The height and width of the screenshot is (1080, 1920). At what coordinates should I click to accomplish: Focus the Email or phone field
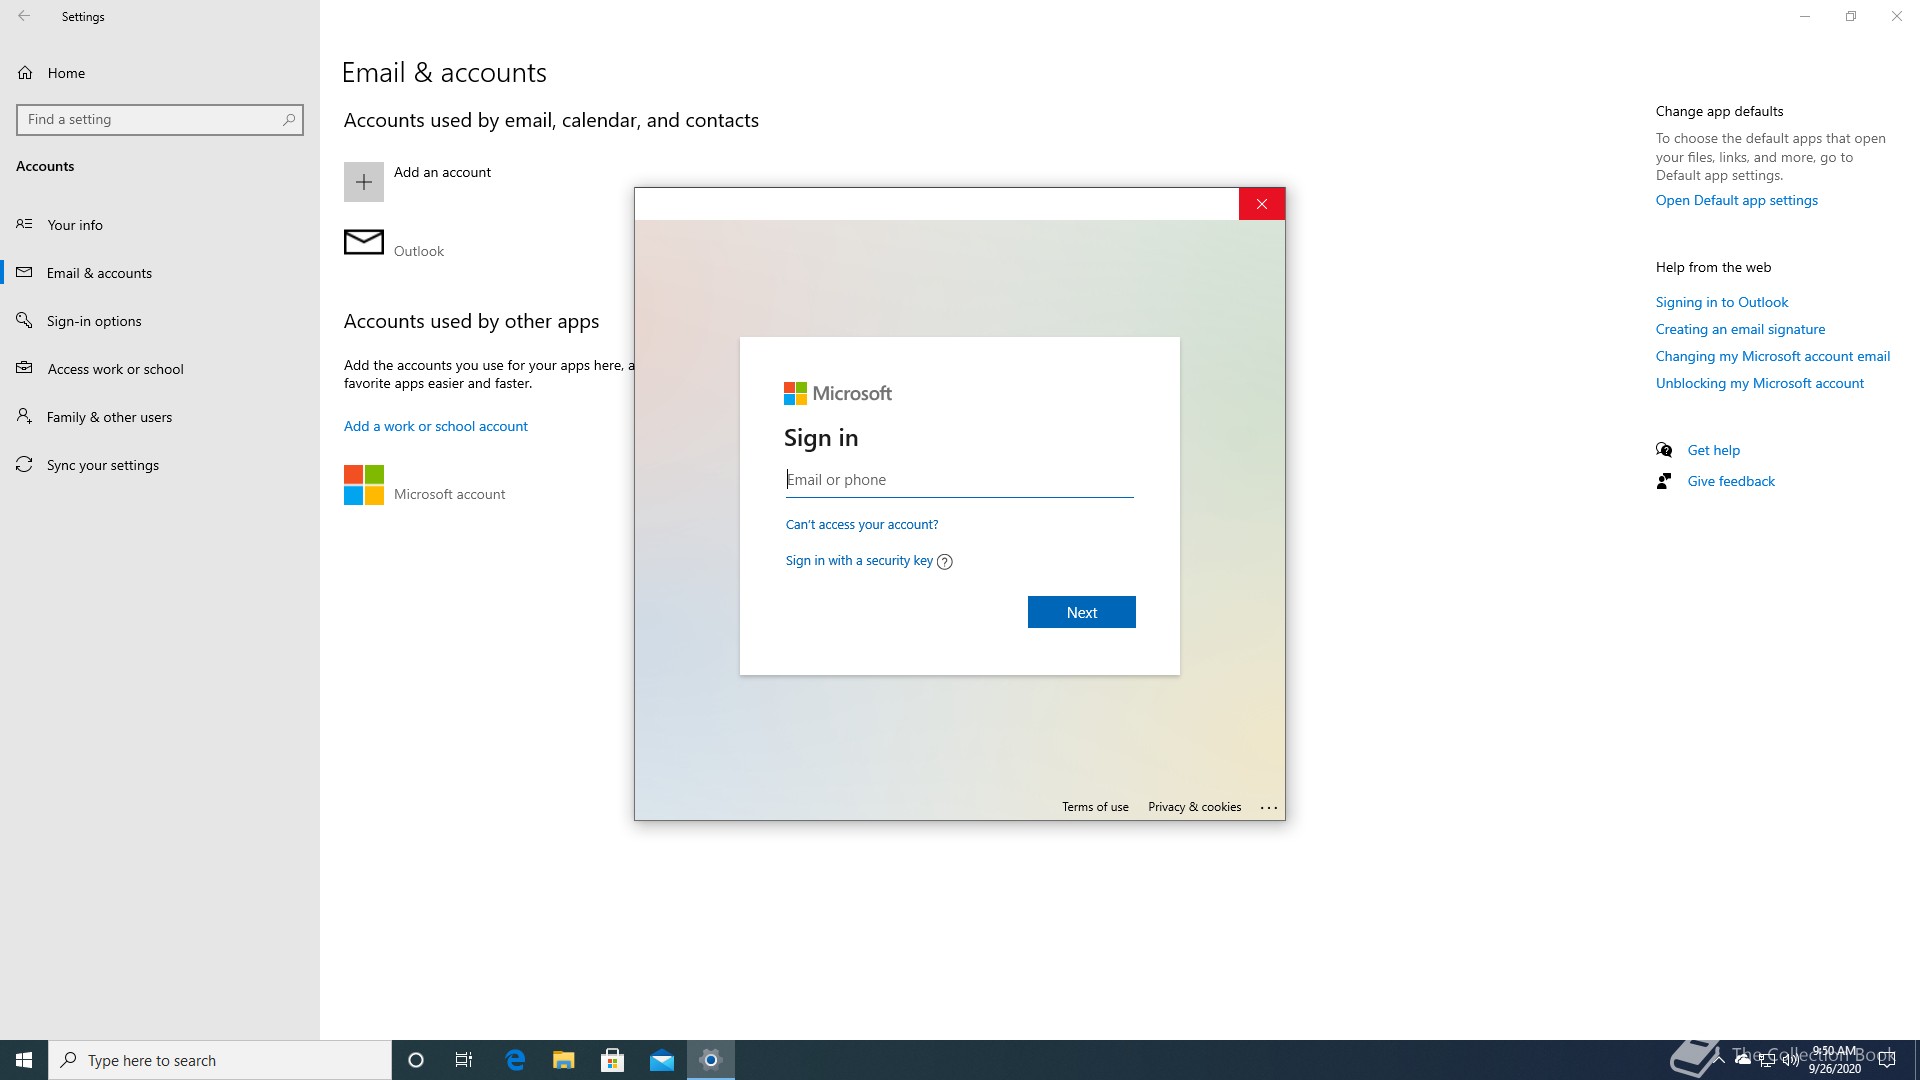959,480
